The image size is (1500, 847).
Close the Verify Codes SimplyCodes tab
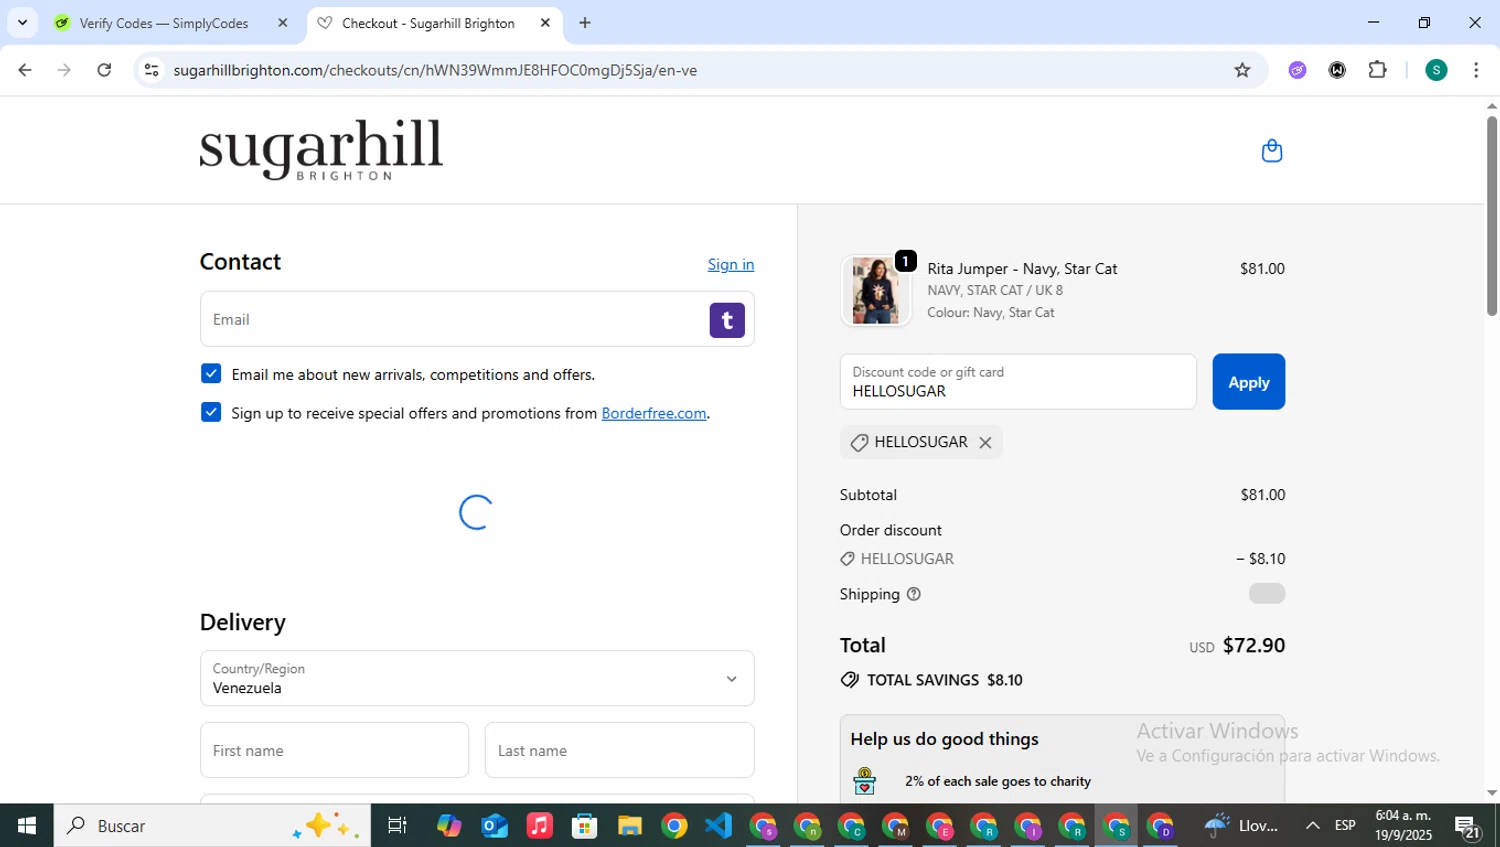(282, 23)
